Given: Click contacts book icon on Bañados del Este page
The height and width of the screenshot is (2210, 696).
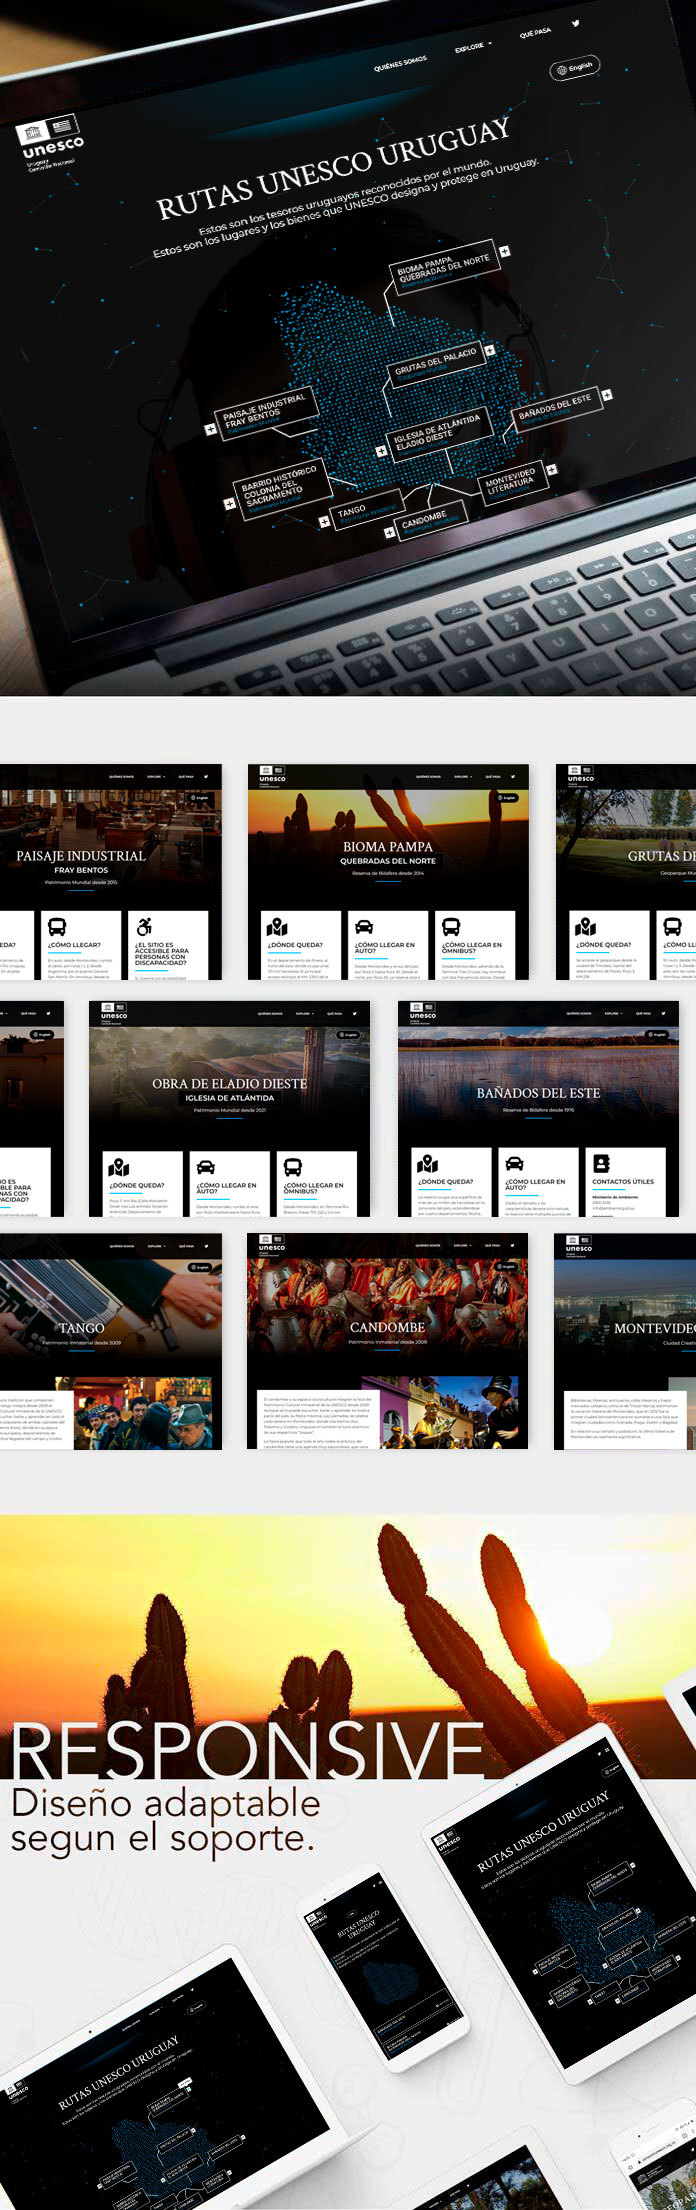Looking at the screenshot, I should click(x=601, y=1164).
